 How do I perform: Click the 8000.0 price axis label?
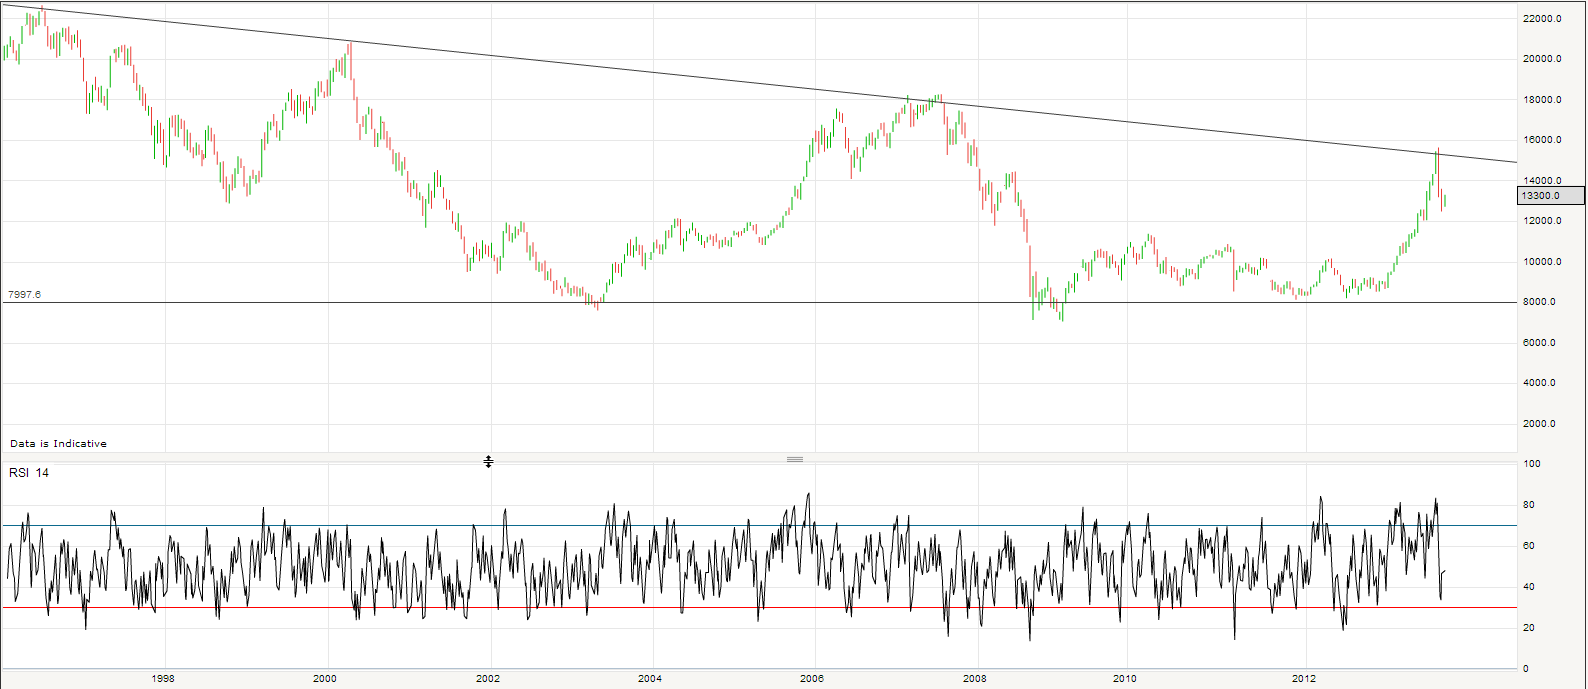(x=1541, y=302)
